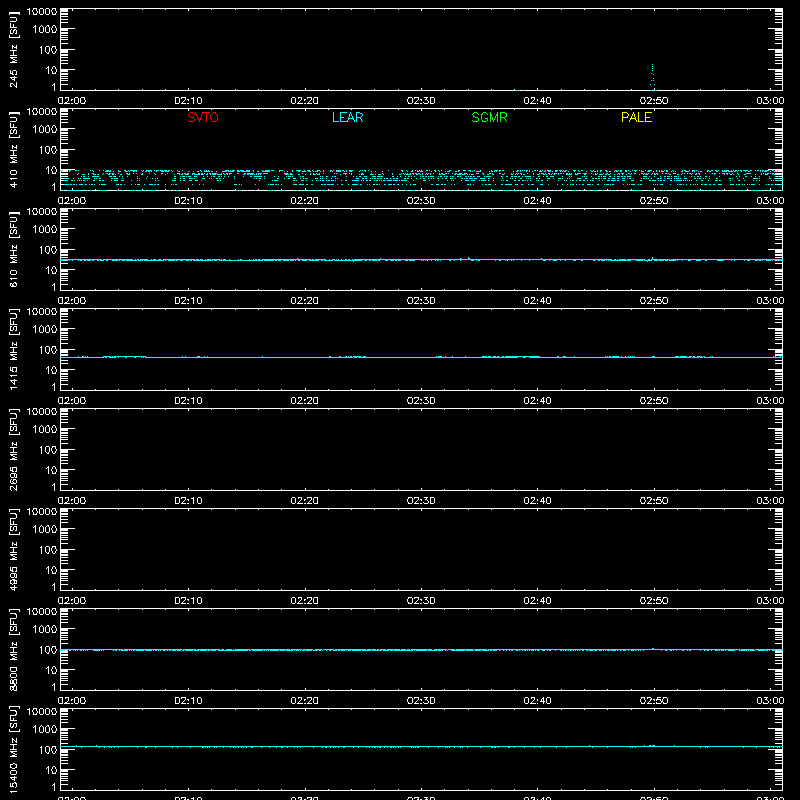
Task: Click 02:50 under the 1415 MHz plot
Action: pyautogui.click(x=654, y=401)
